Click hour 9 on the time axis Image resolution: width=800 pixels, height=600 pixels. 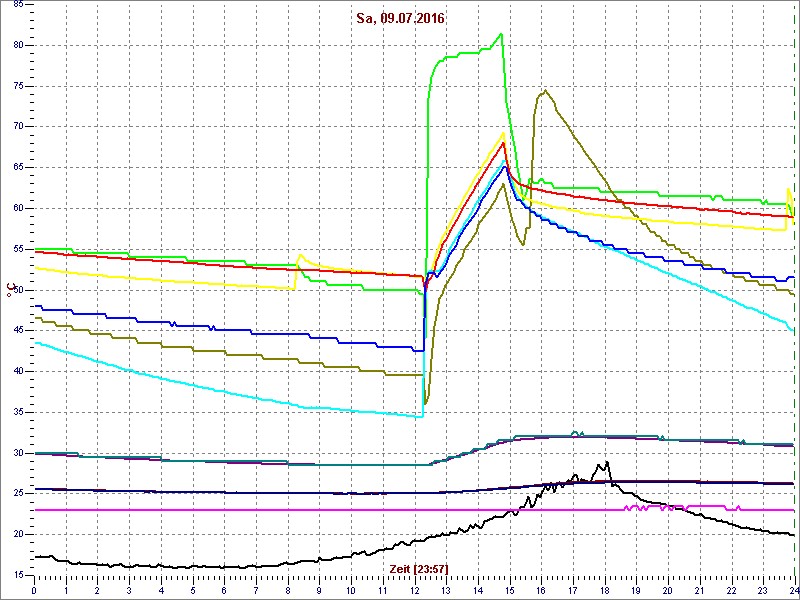pos(319,588)
